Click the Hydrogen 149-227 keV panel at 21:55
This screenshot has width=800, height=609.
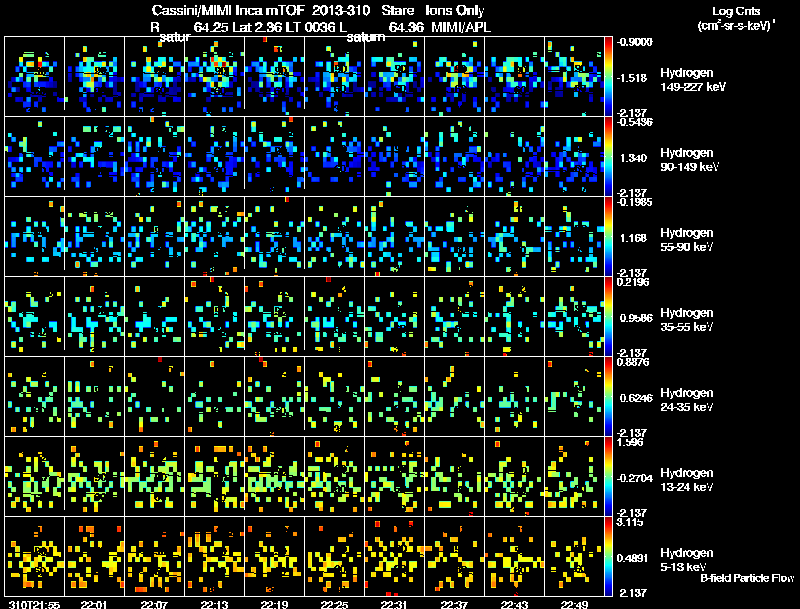click(35, 76)
